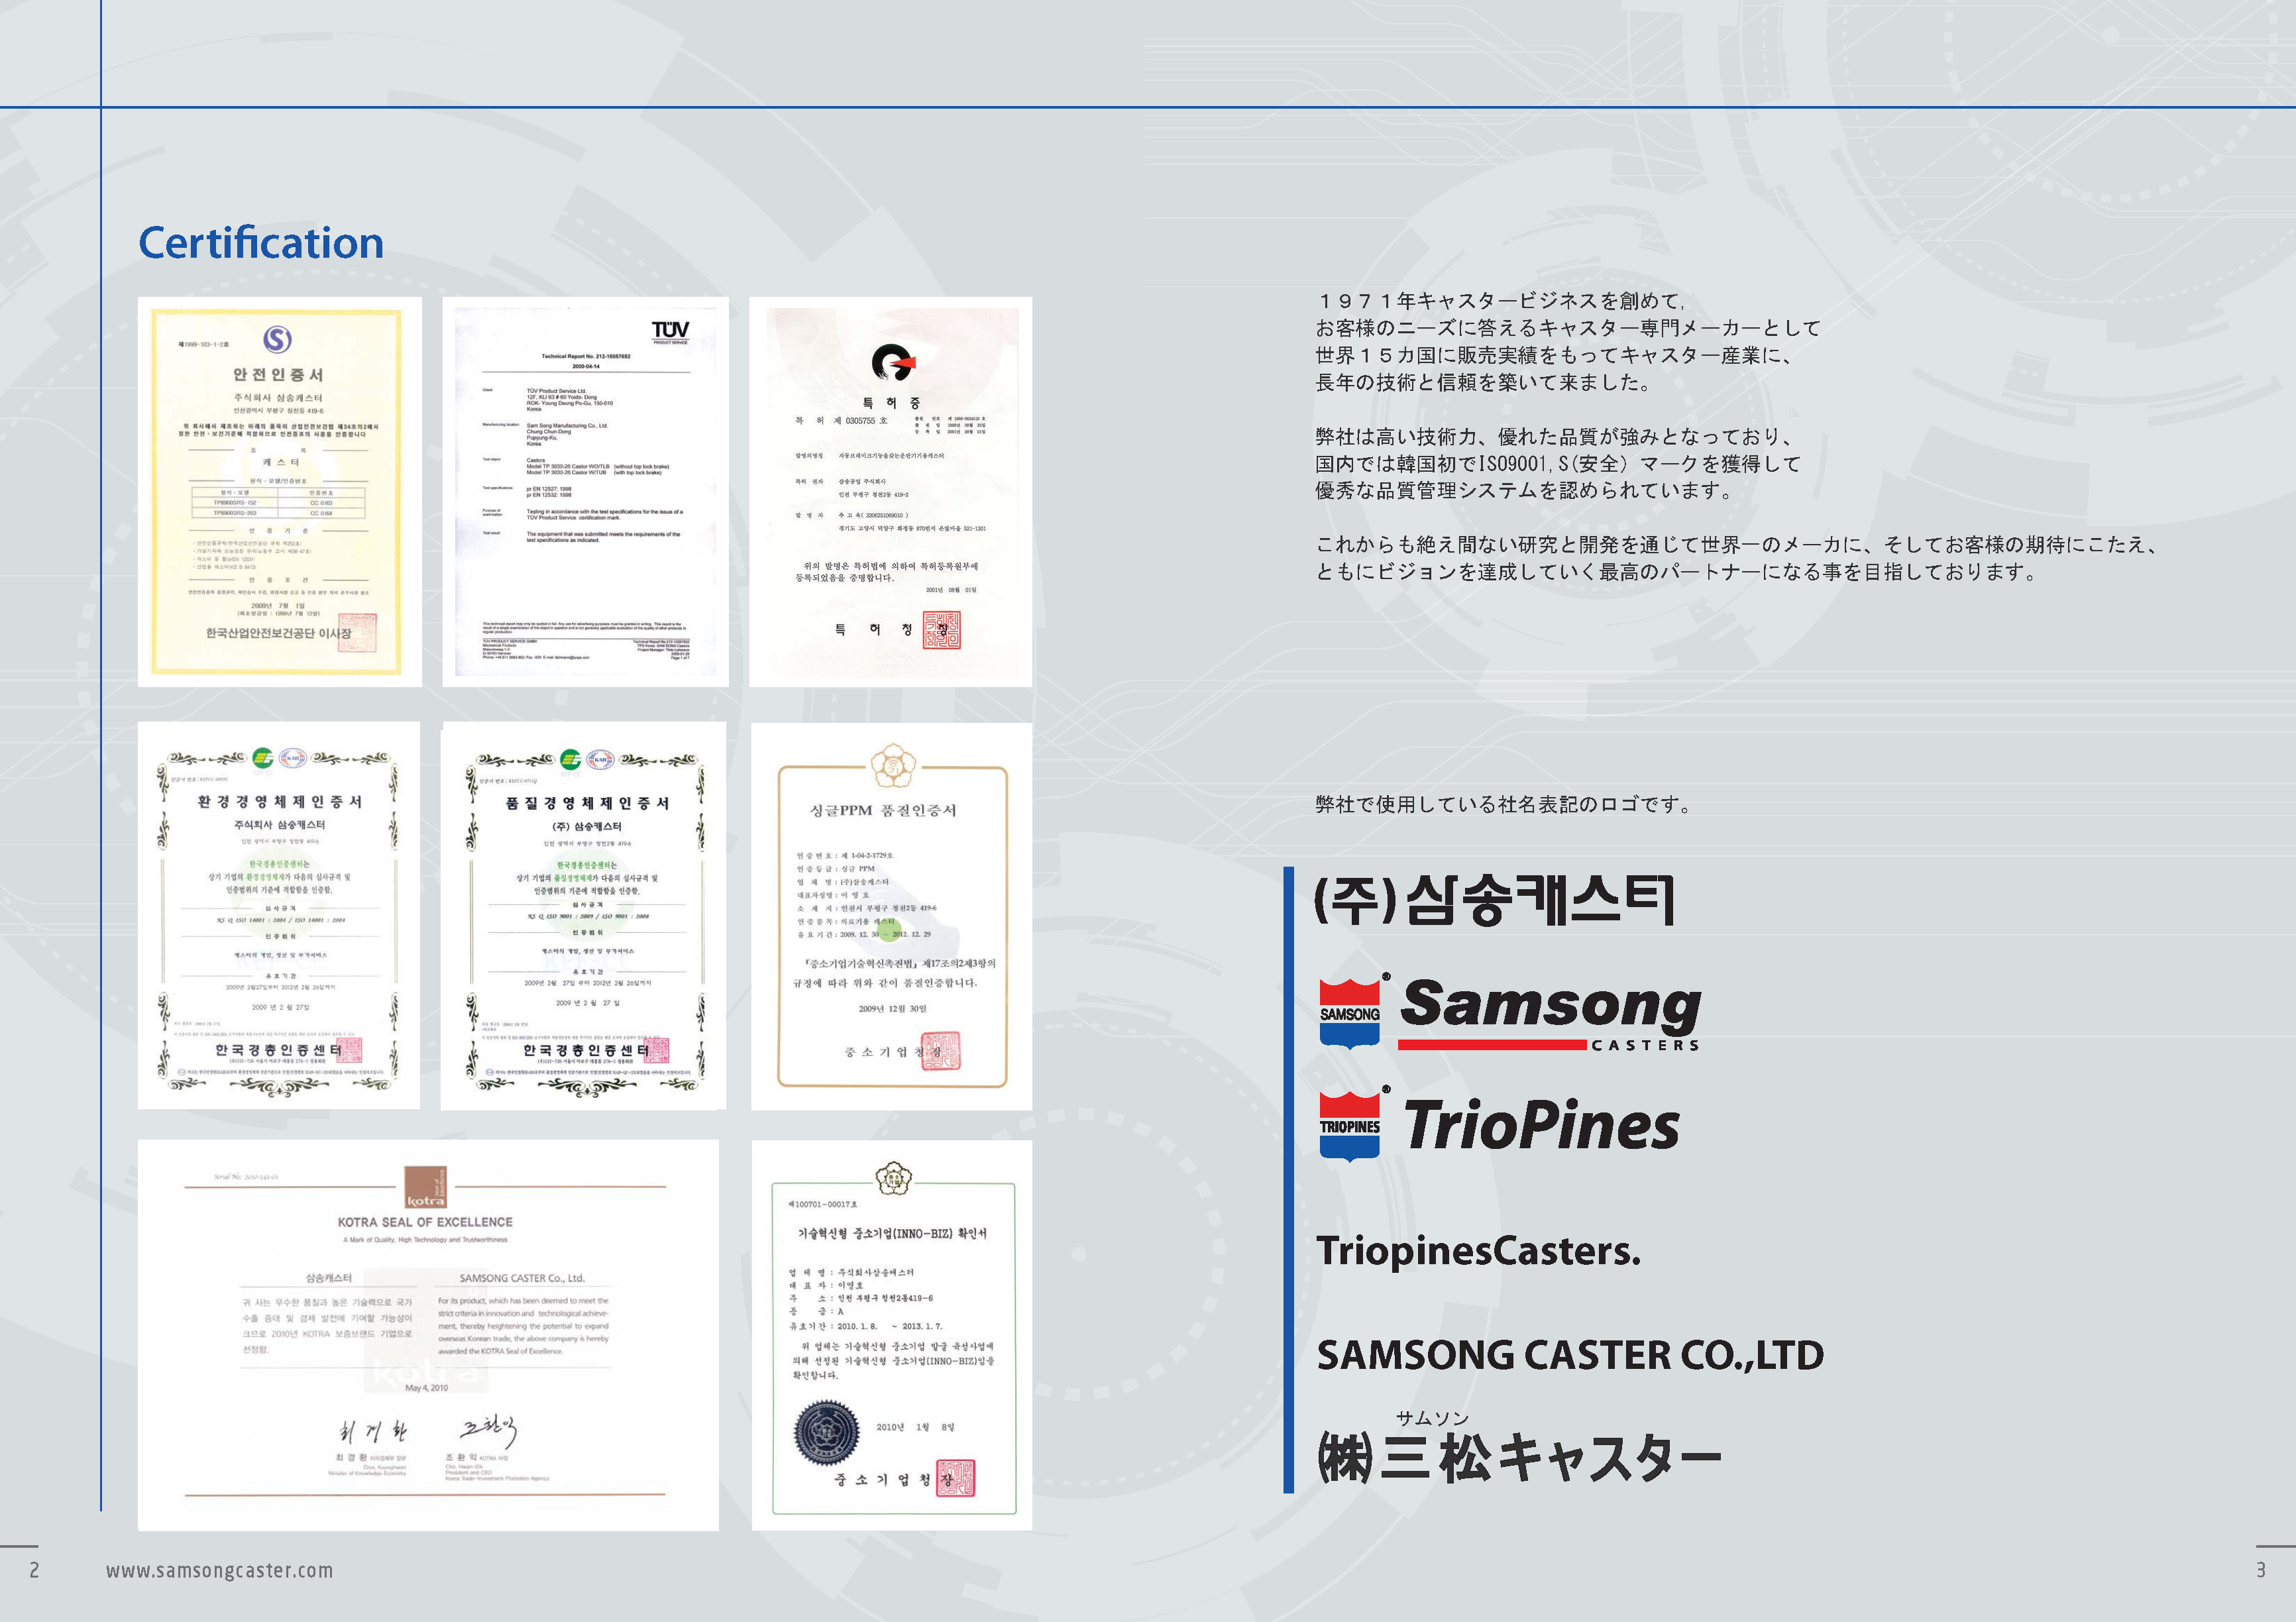Click the サムソン furigana above the Japanese logo

(1432, 1418)
